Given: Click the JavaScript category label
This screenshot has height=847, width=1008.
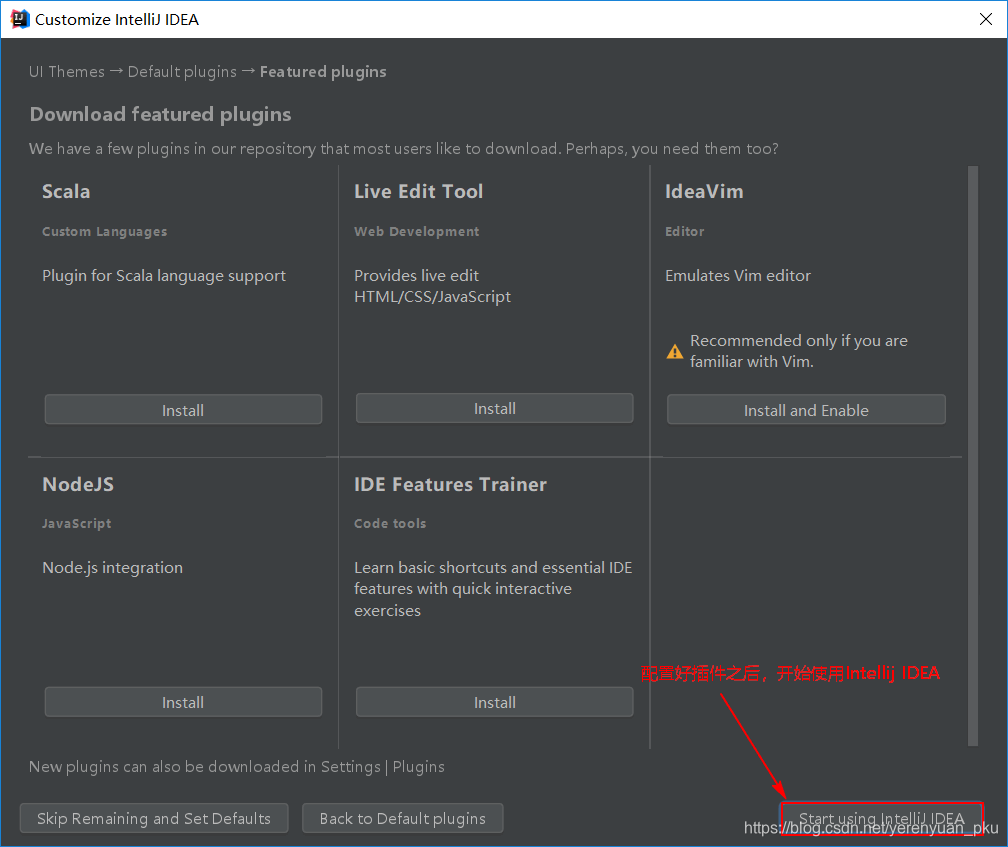Looking at the screenshot, I should coord(77,524).
